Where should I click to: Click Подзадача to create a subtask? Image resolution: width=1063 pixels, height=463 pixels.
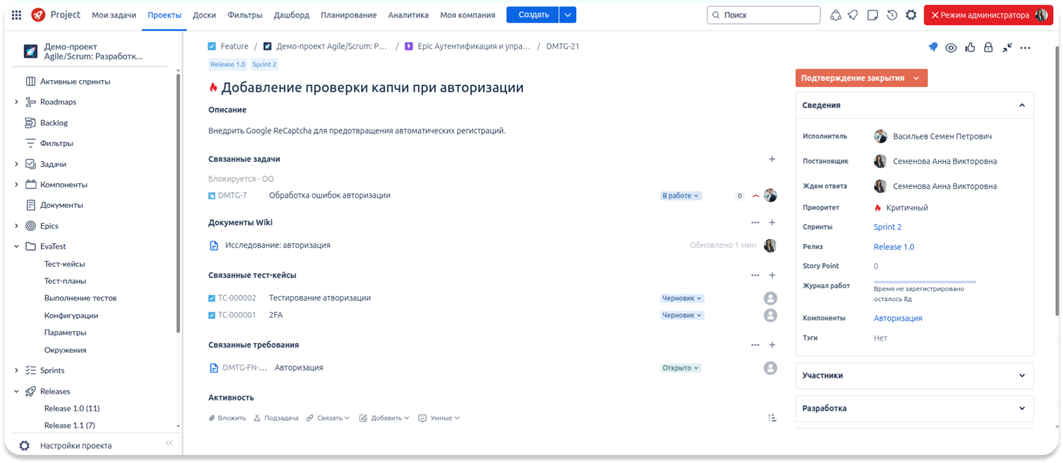click(x=276, y=418)
